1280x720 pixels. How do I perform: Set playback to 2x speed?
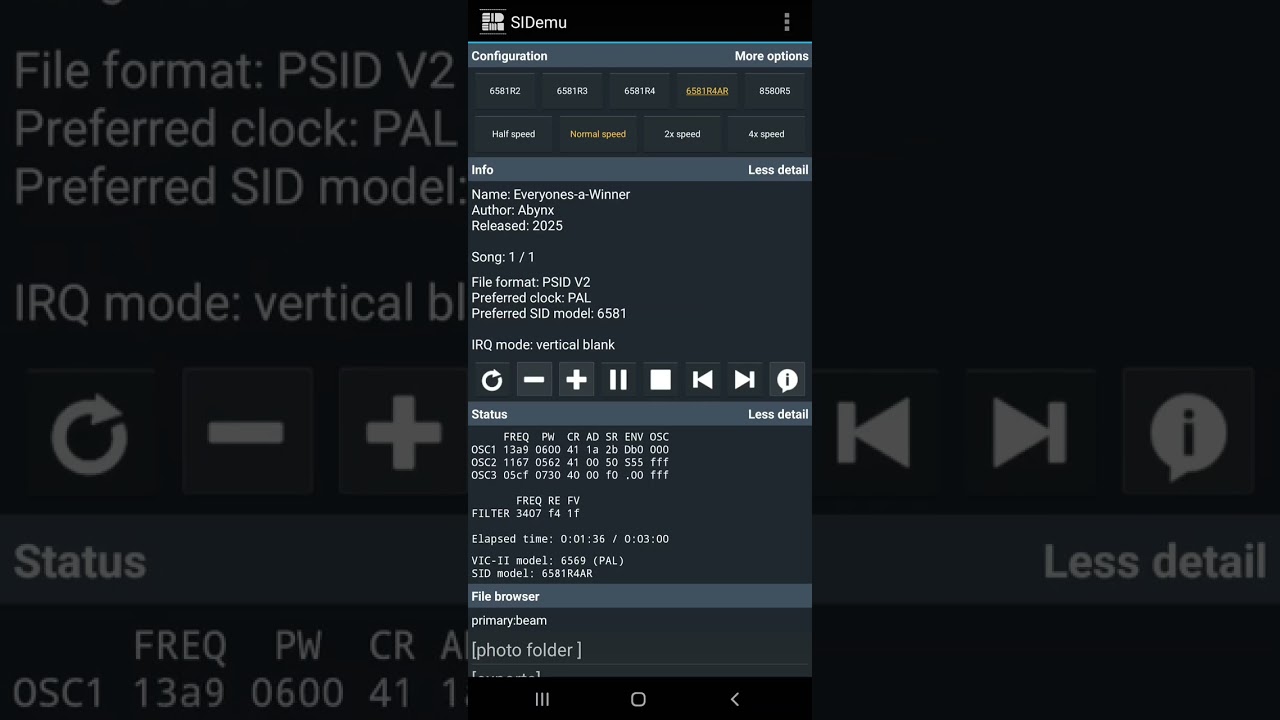pyautogui.click(x=682, y=134)
